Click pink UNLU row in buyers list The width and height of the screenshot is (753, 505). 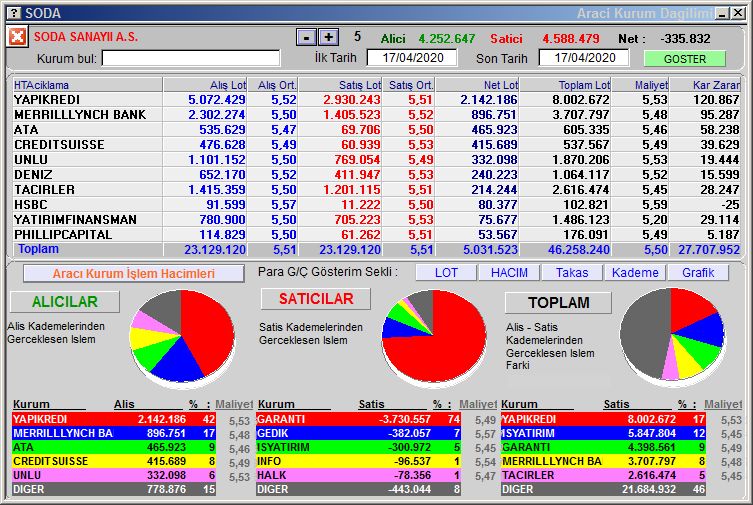point(114,475)
